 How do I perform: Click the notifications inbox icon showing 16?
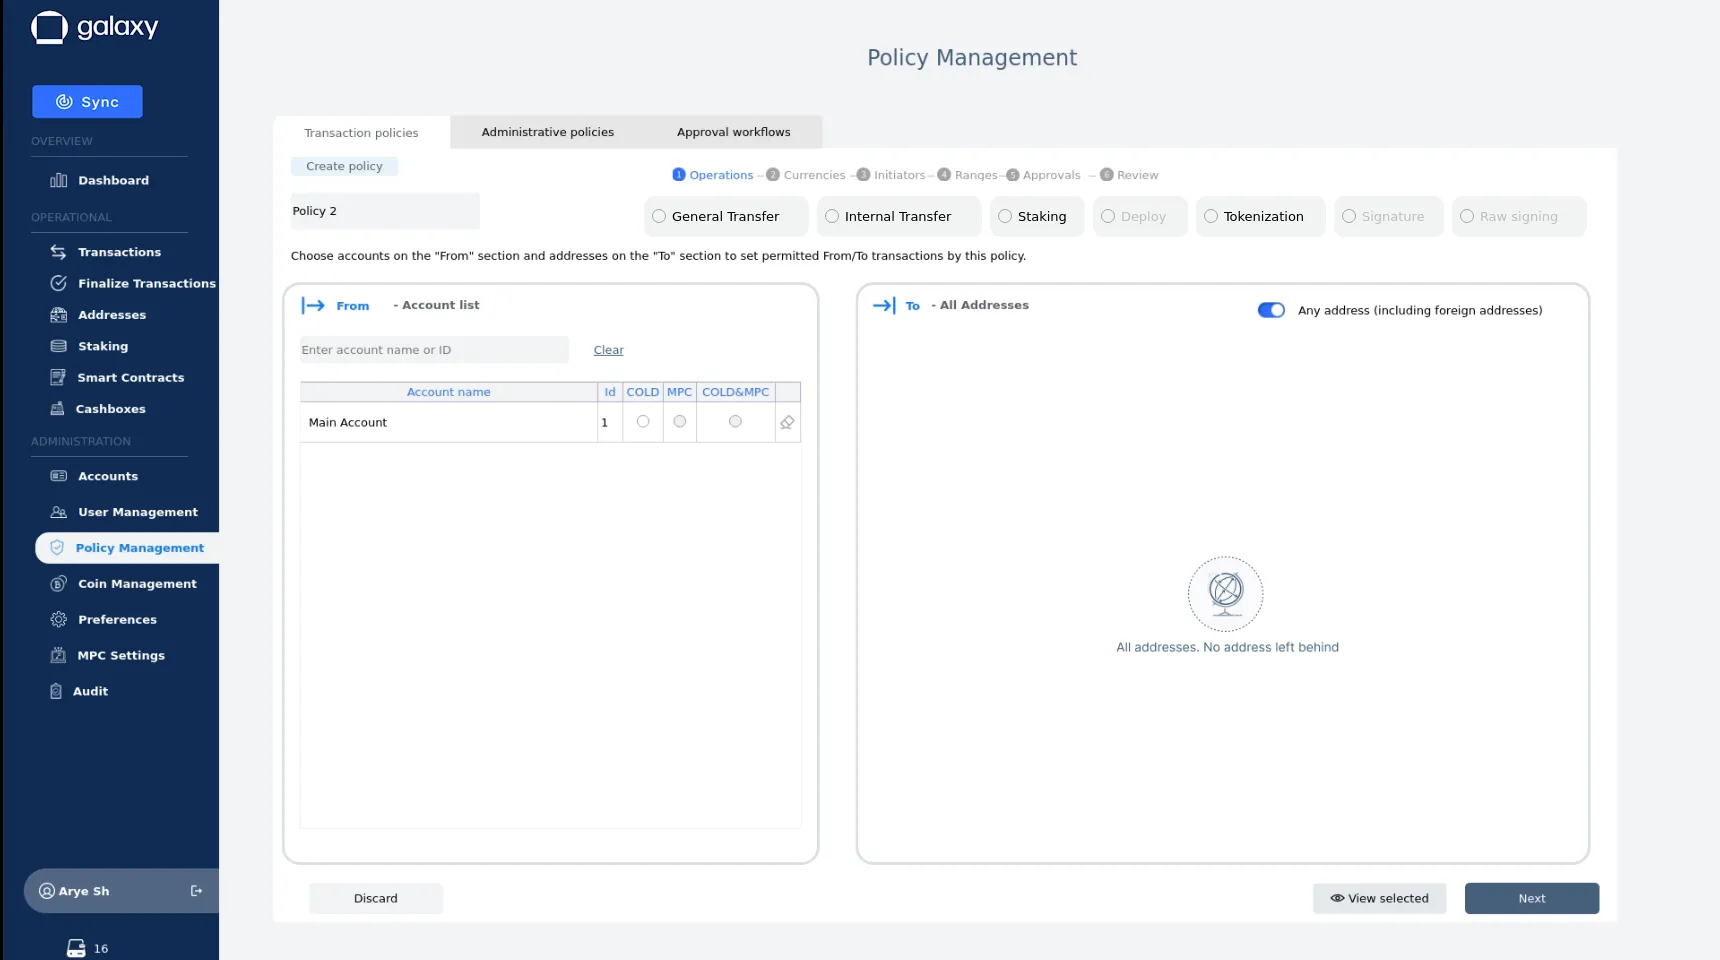(x=76, y=948)
